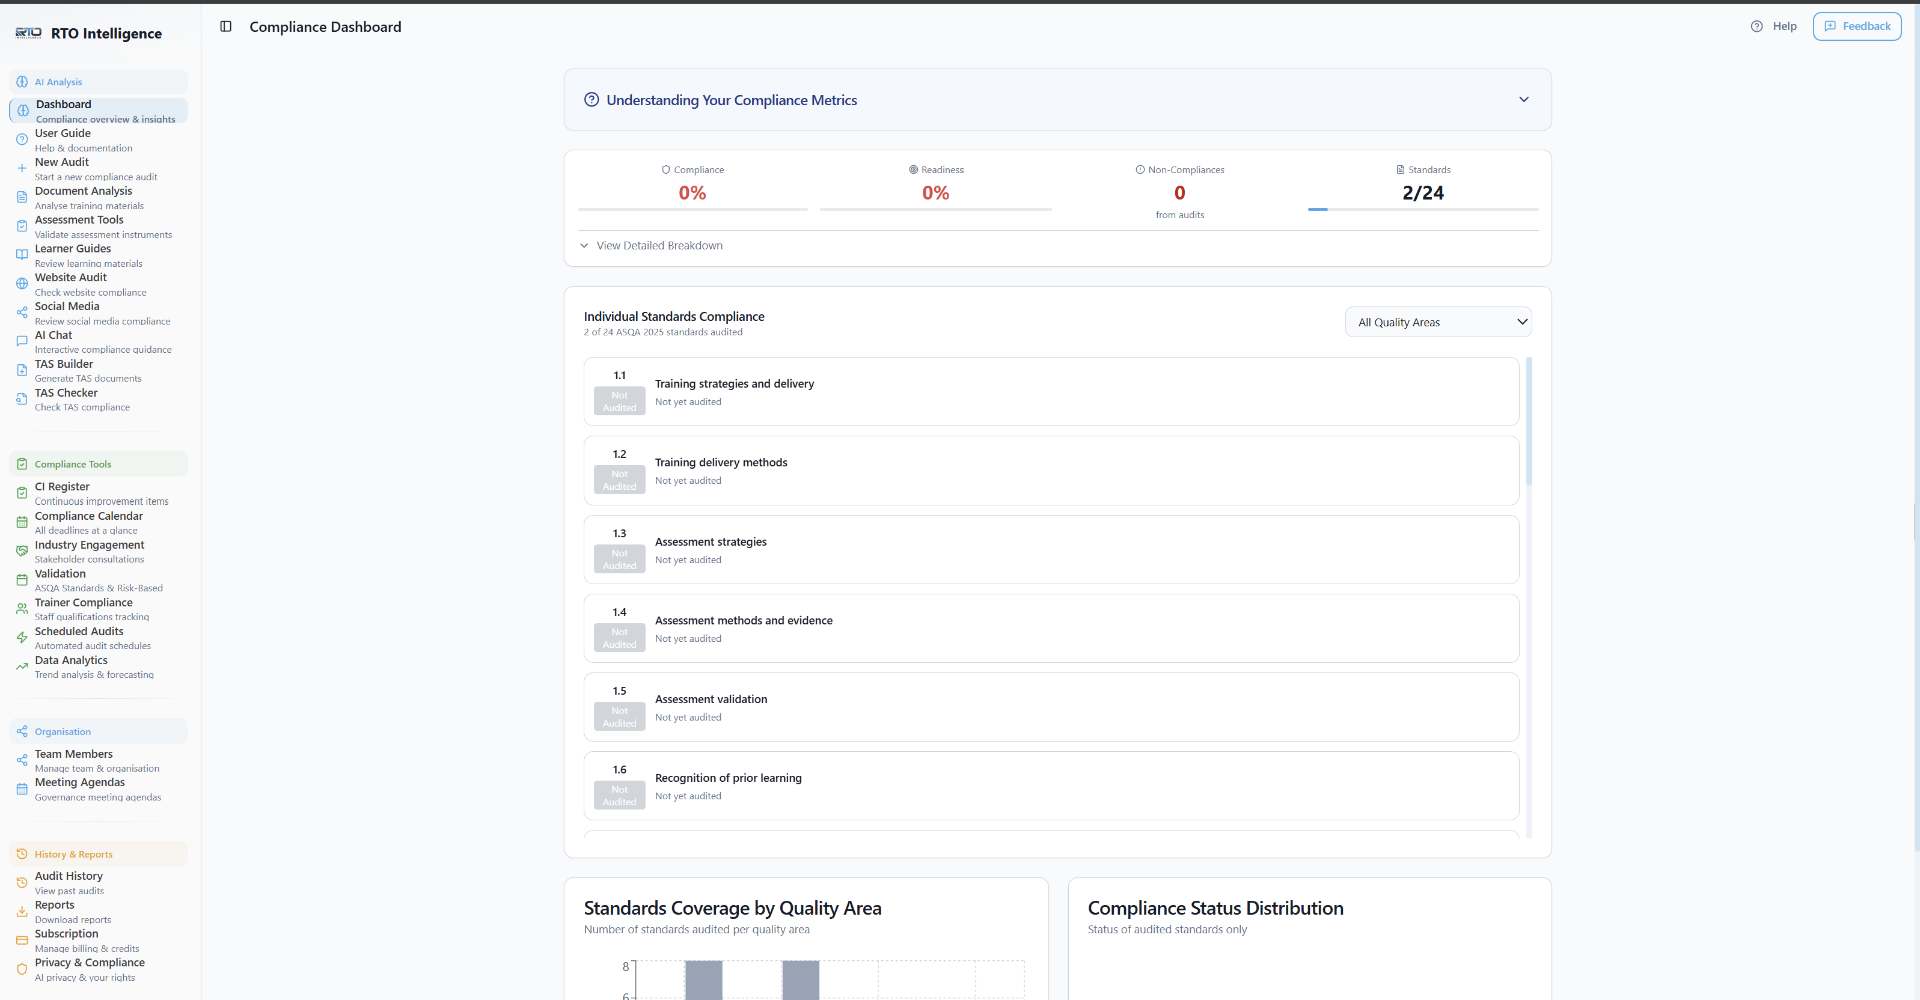Open New Audit menu item
Viewport: 1920px width, 1000px height.
coord(98,169)
